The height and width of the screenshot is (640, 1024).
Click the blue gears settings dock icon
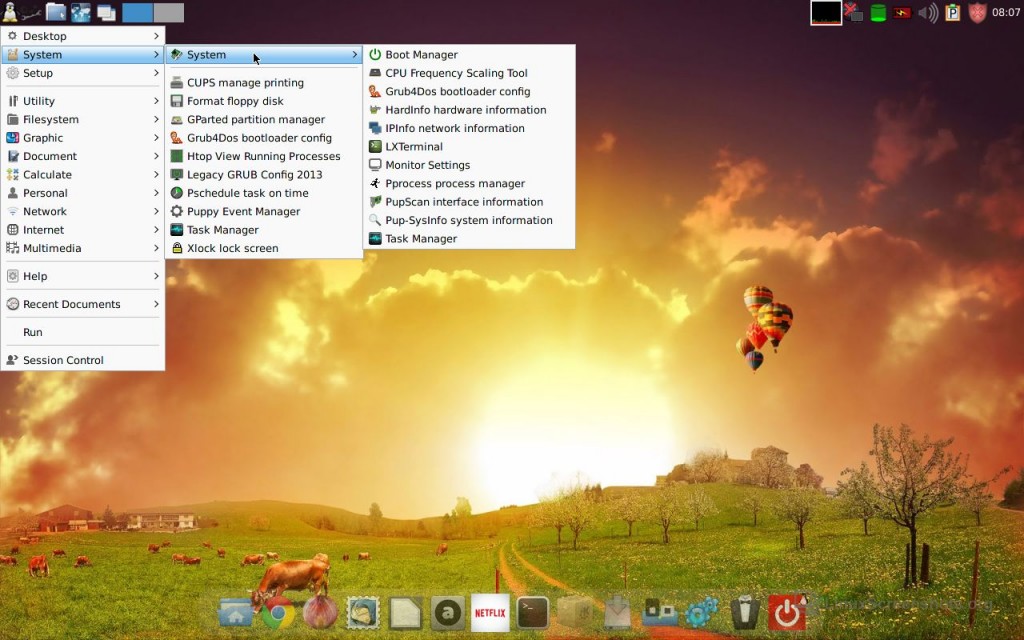(701, 612)
